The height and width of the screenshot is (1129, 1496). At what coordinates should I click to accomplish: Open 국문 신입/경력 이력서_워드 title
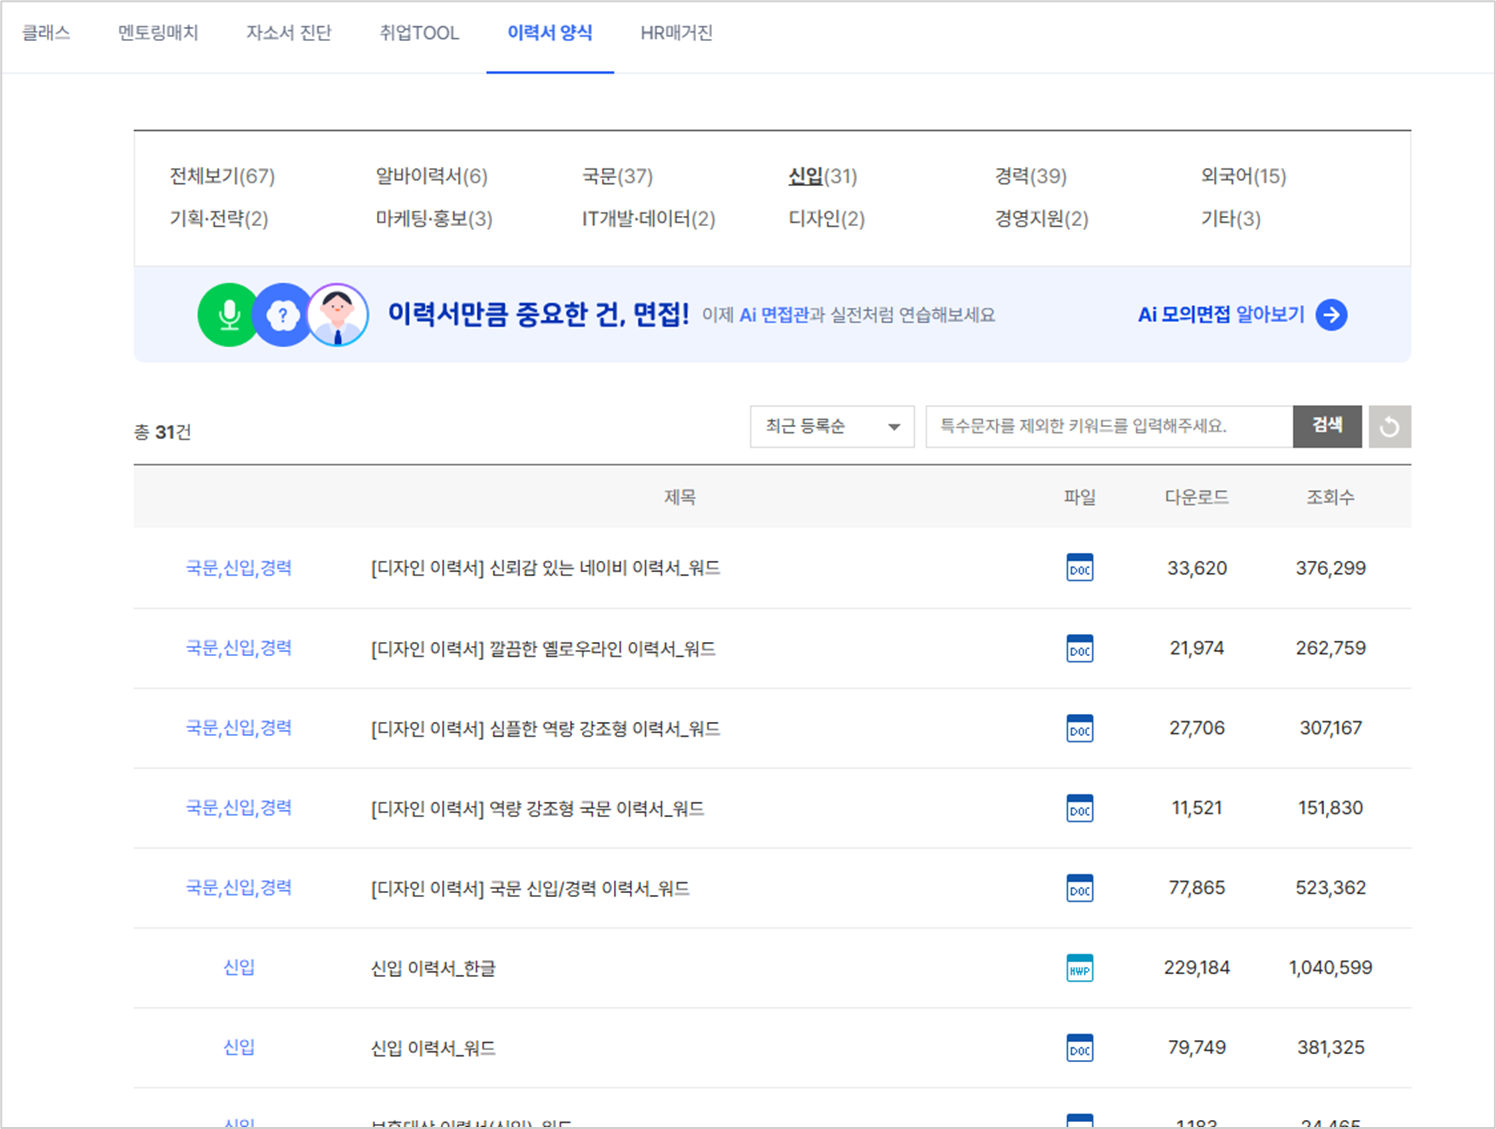pos(530,889)
